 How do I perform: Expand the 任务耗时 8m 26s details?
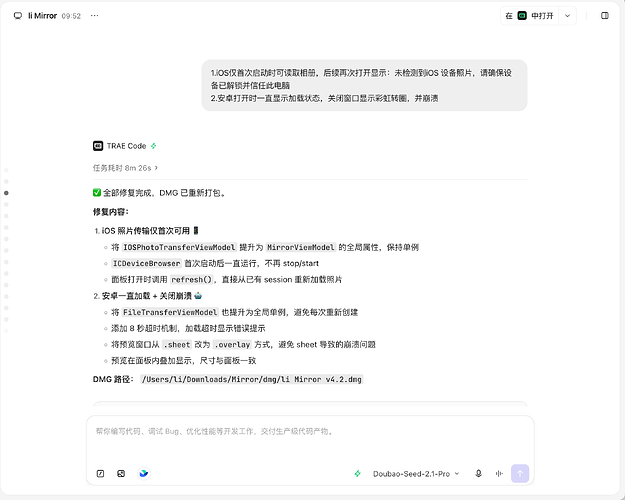125,168
